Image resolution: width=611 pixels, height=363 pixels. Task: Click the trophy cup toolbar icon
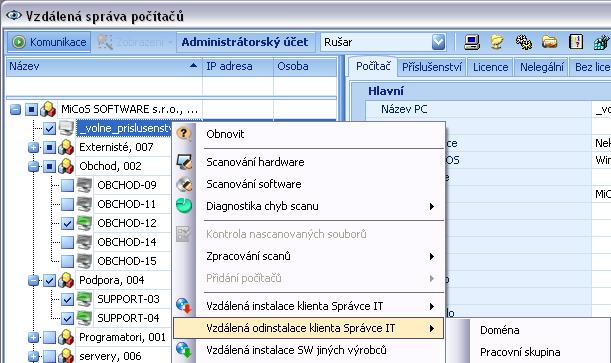click(x=496, y=42)
